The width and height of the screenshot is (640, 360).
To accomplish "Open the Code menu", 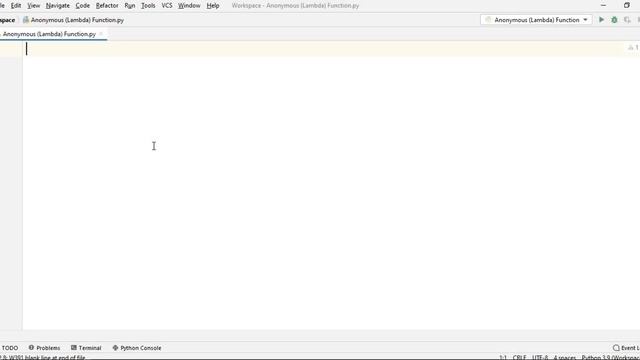I will [82, 6].
